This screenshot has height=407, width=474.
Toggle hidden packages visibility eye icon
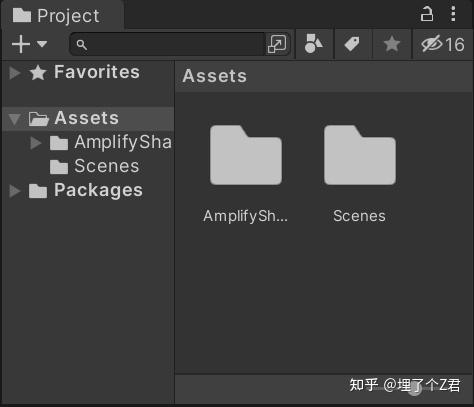(443, 44)
